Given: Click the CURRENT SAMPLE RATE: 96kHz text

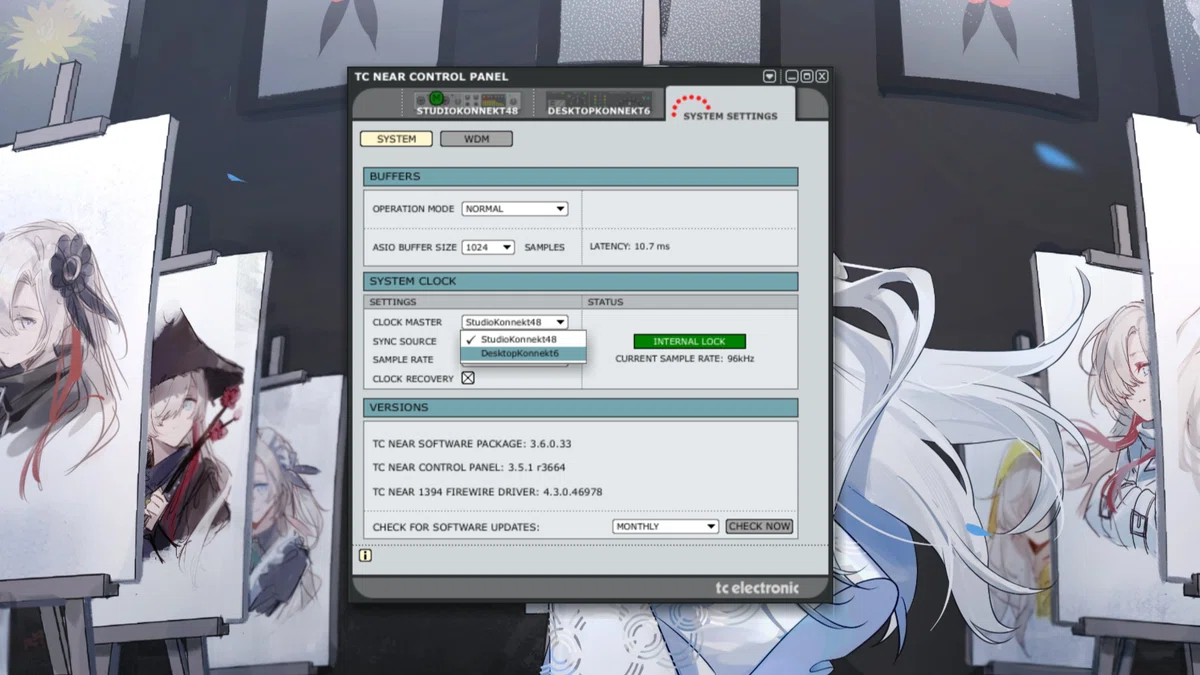Looking at the screenshot, I should [x=685, y=358].
